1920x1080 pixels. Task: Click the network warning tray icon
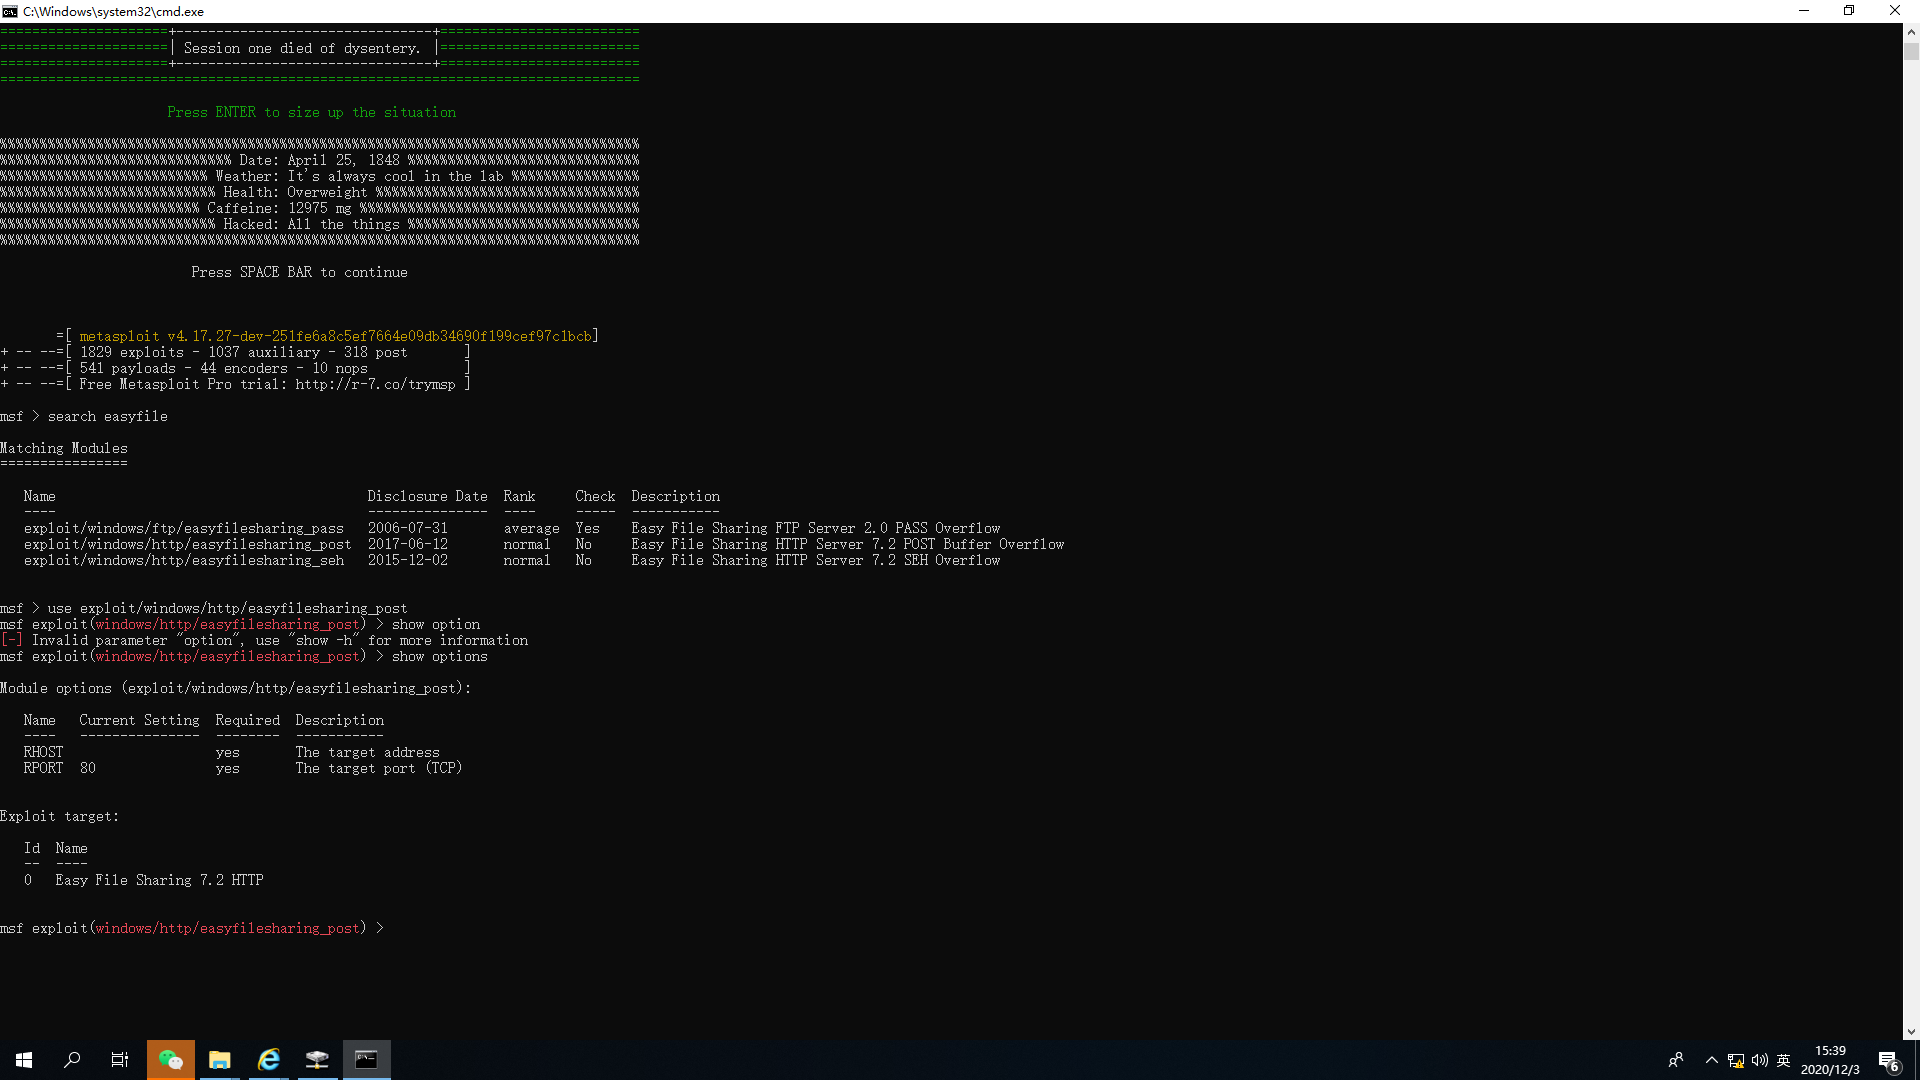click(1736, 1060)
